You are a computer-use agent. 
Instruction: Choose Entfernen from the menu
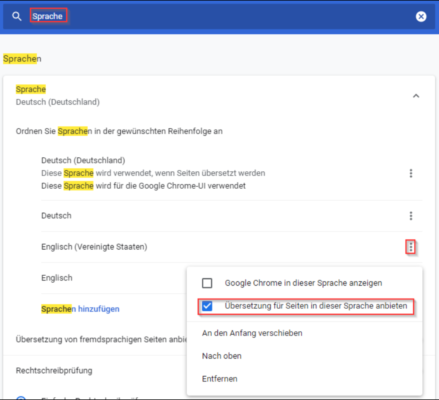click(x=219, y=379)
